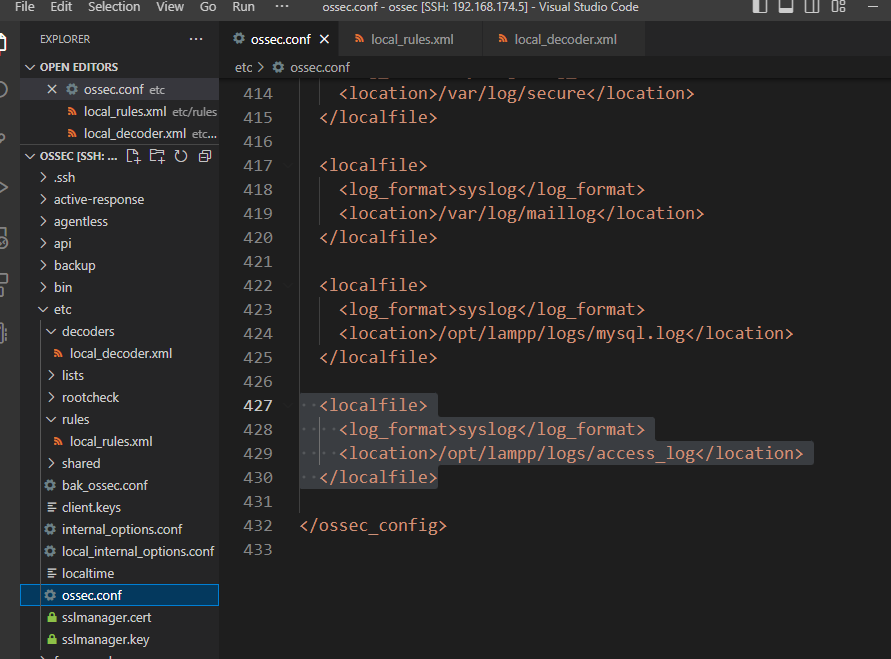The height and width of the screenshot is (659, 891).
Task: Open the Selection menu
Action: click(114, 7)
